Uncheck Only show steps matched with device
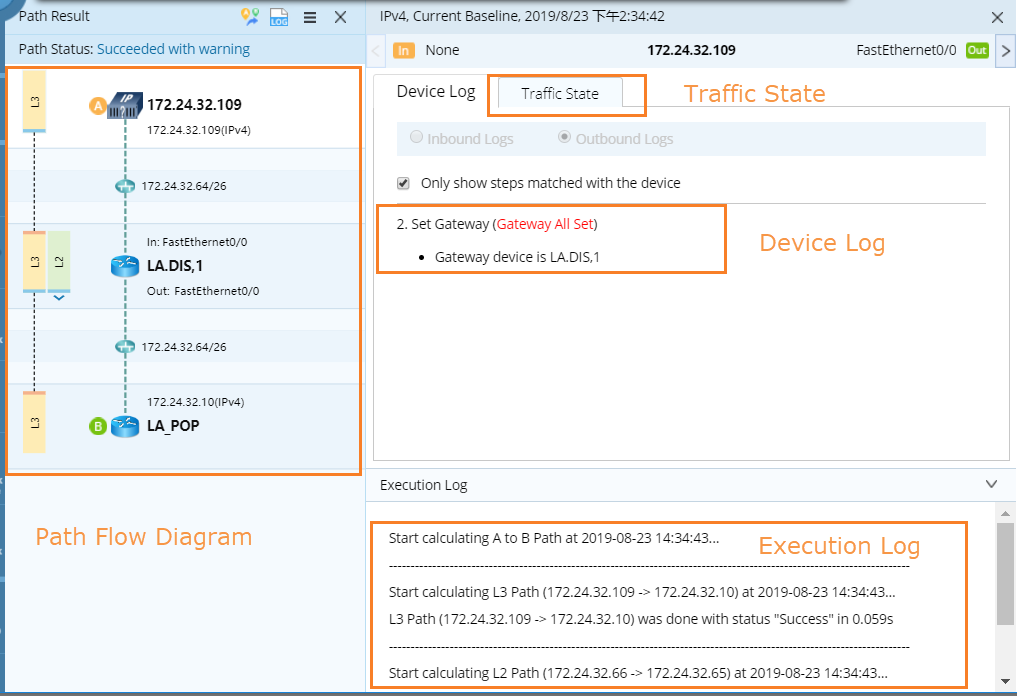 [403, 183]
